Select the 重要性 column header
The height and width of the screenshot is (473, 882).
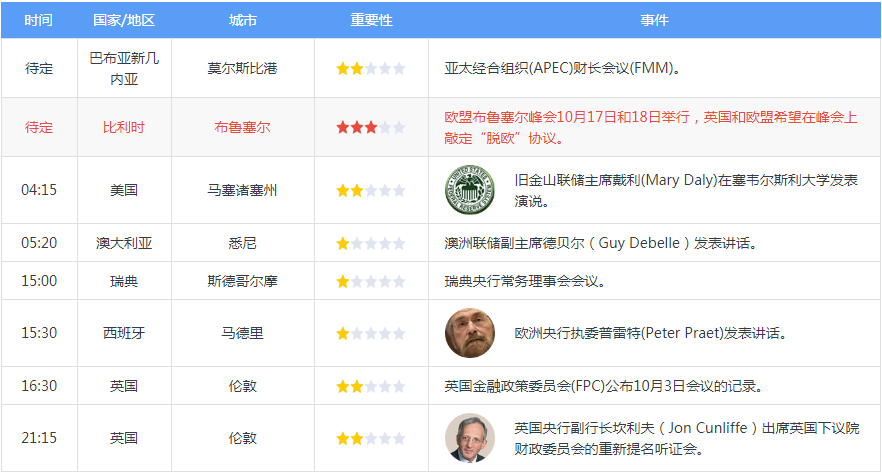click(x=371, y=20)
